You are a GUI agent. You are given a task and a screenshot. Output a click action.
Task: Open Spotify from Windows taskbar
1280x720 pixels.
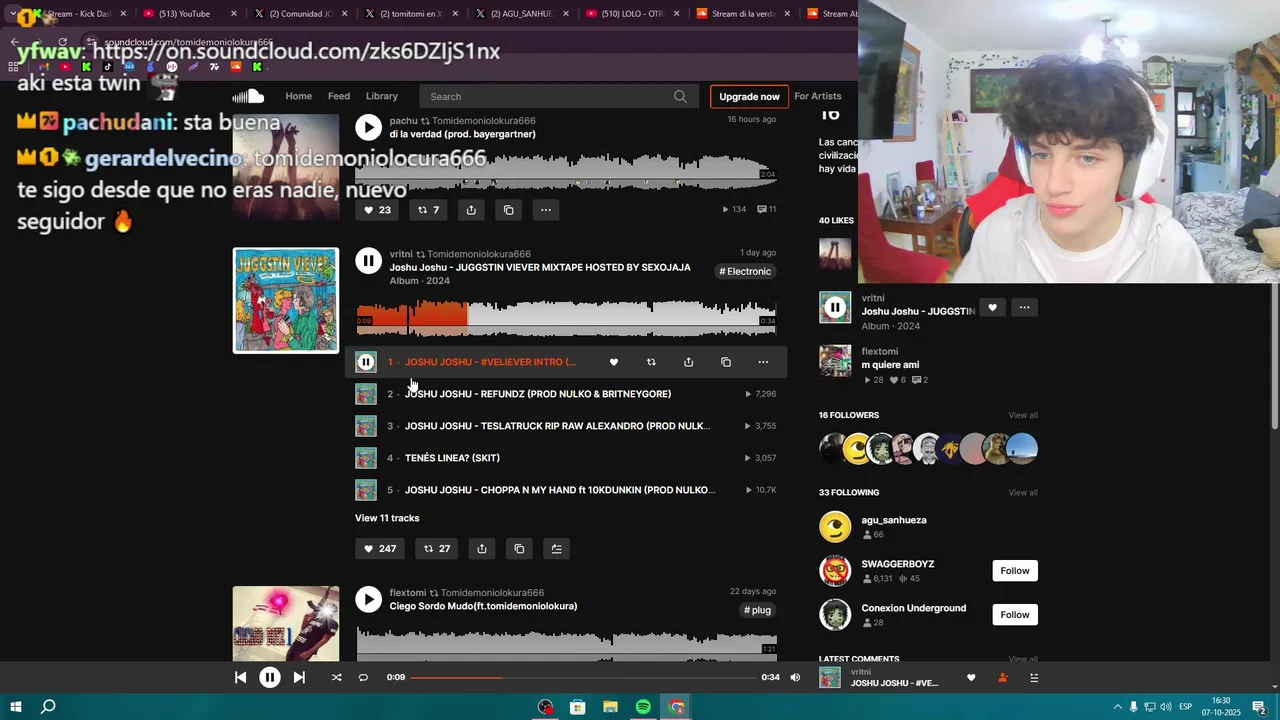[643, 707]
